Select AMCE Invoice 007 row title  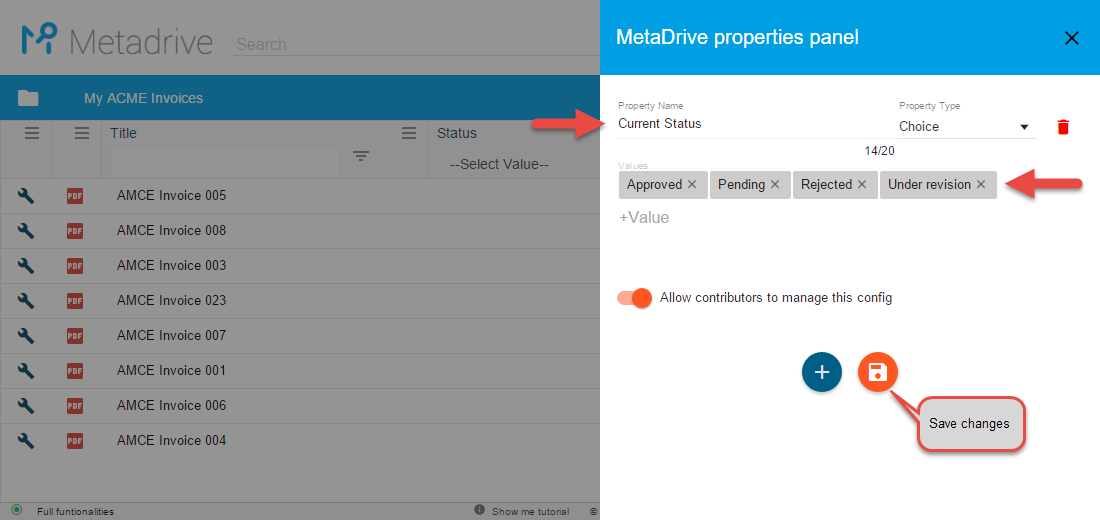coord(171,336)
